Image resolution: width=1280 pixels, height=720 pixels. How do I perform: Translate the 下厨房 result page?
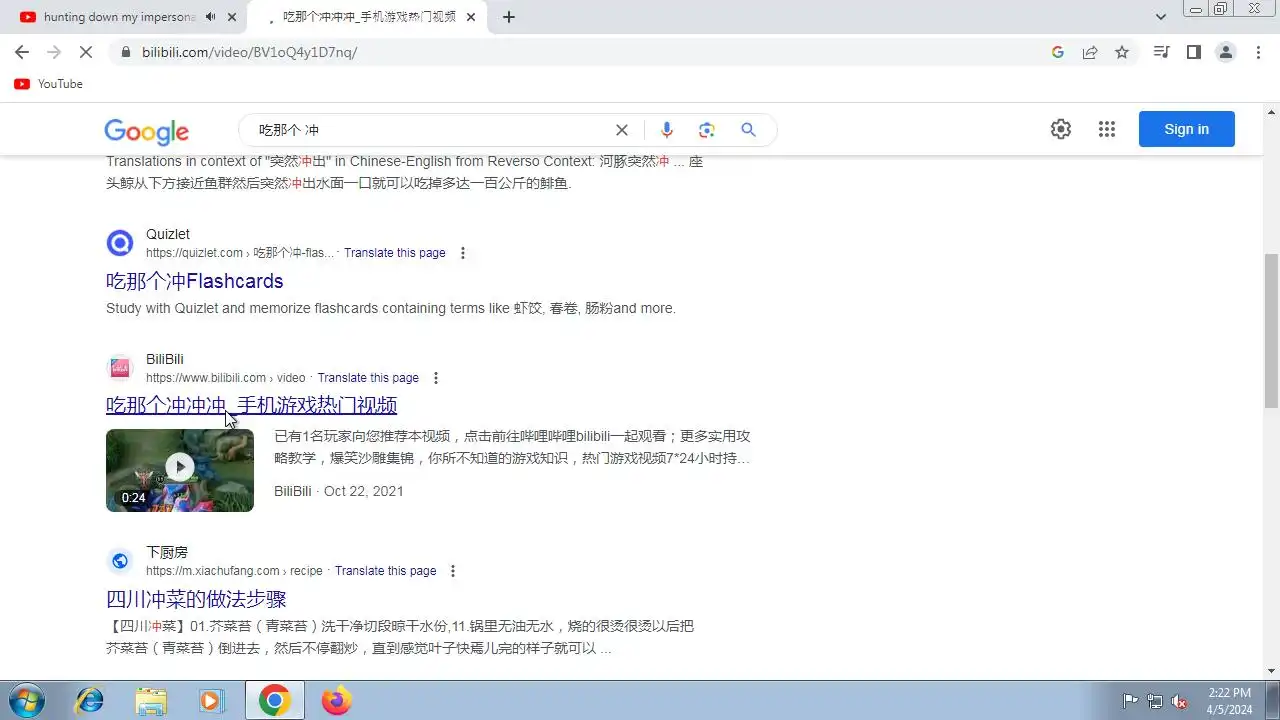click(x=386, y=571)
